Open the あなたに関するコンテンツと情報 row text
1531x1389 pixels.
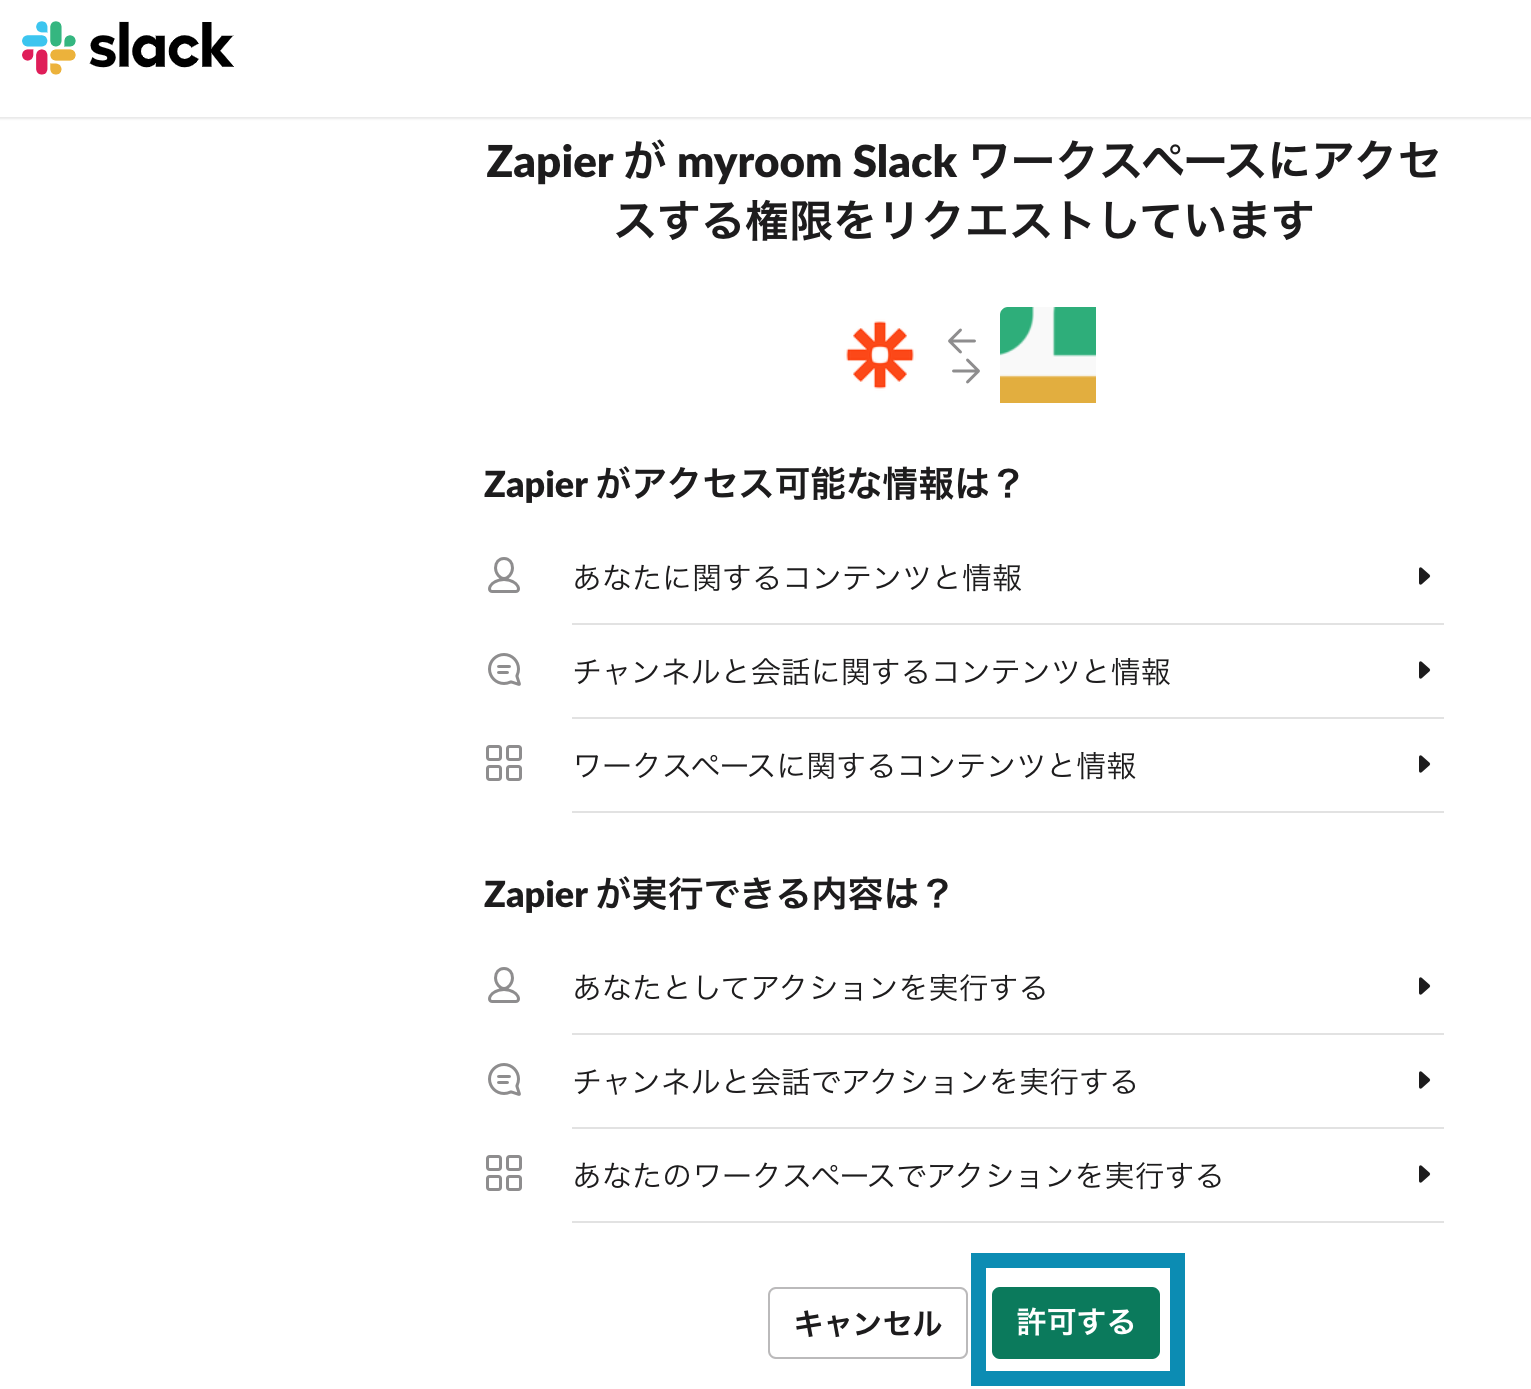click(797, 578)
